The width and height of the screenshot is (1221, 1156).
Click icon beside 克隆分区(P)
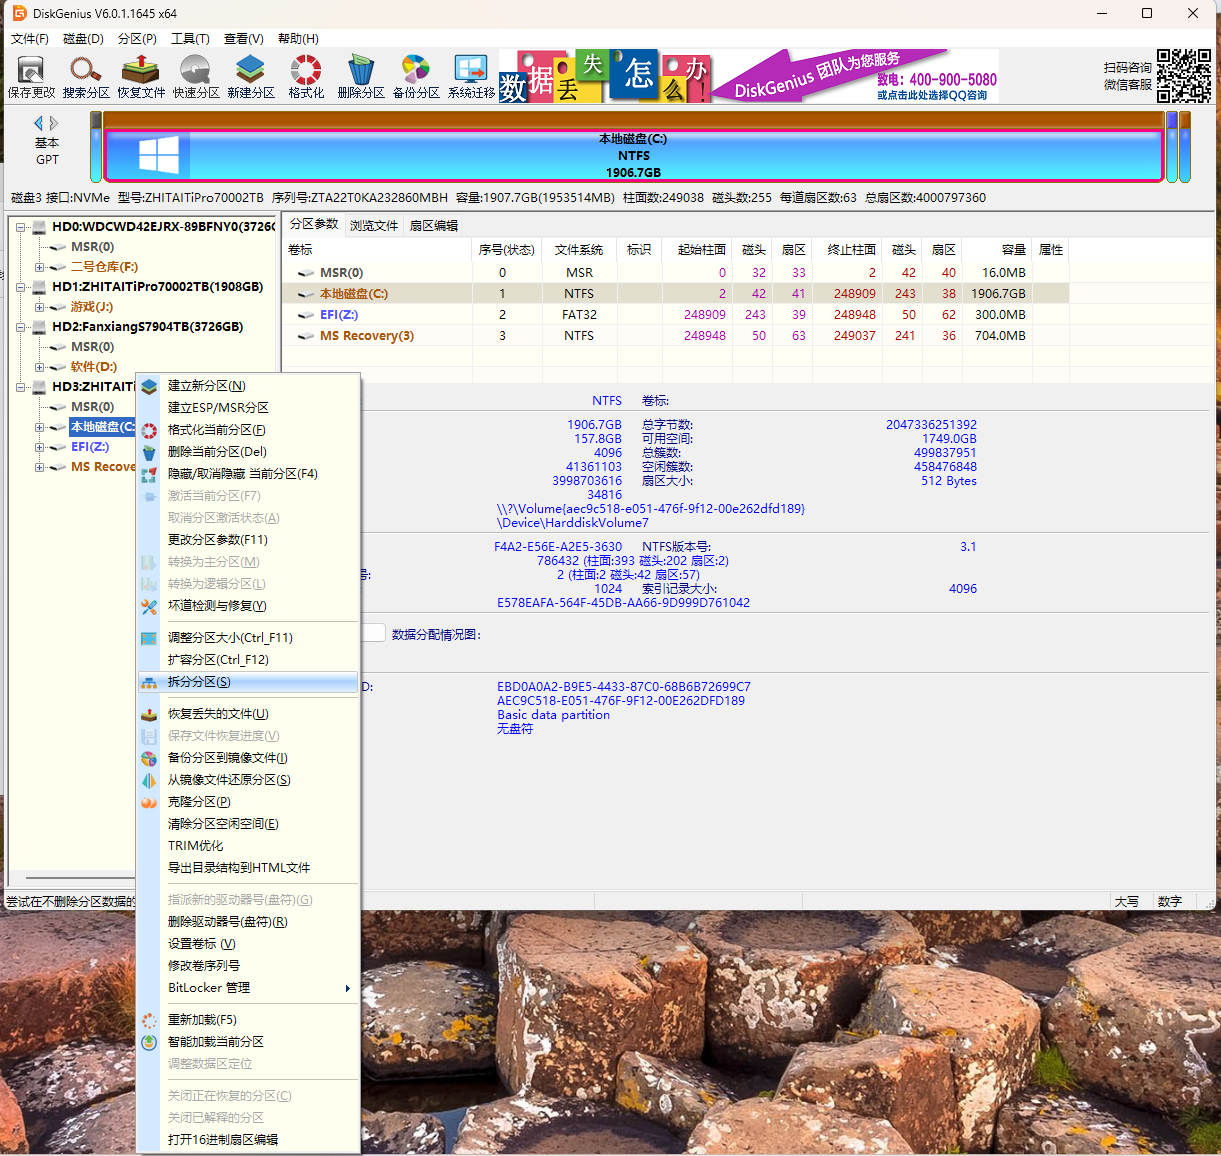[x=149, y=802]
